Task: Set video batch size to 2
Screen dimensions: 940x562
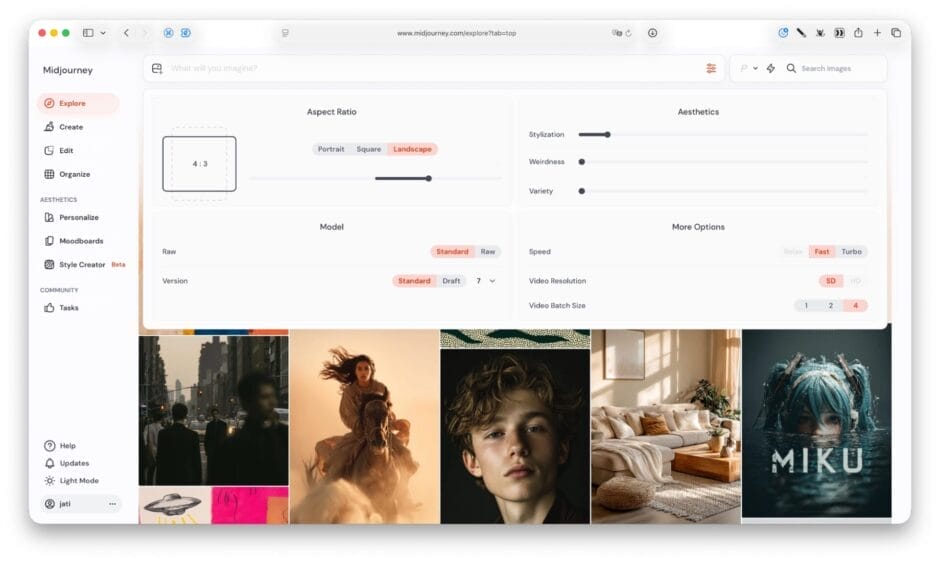Action: (831, 306)
